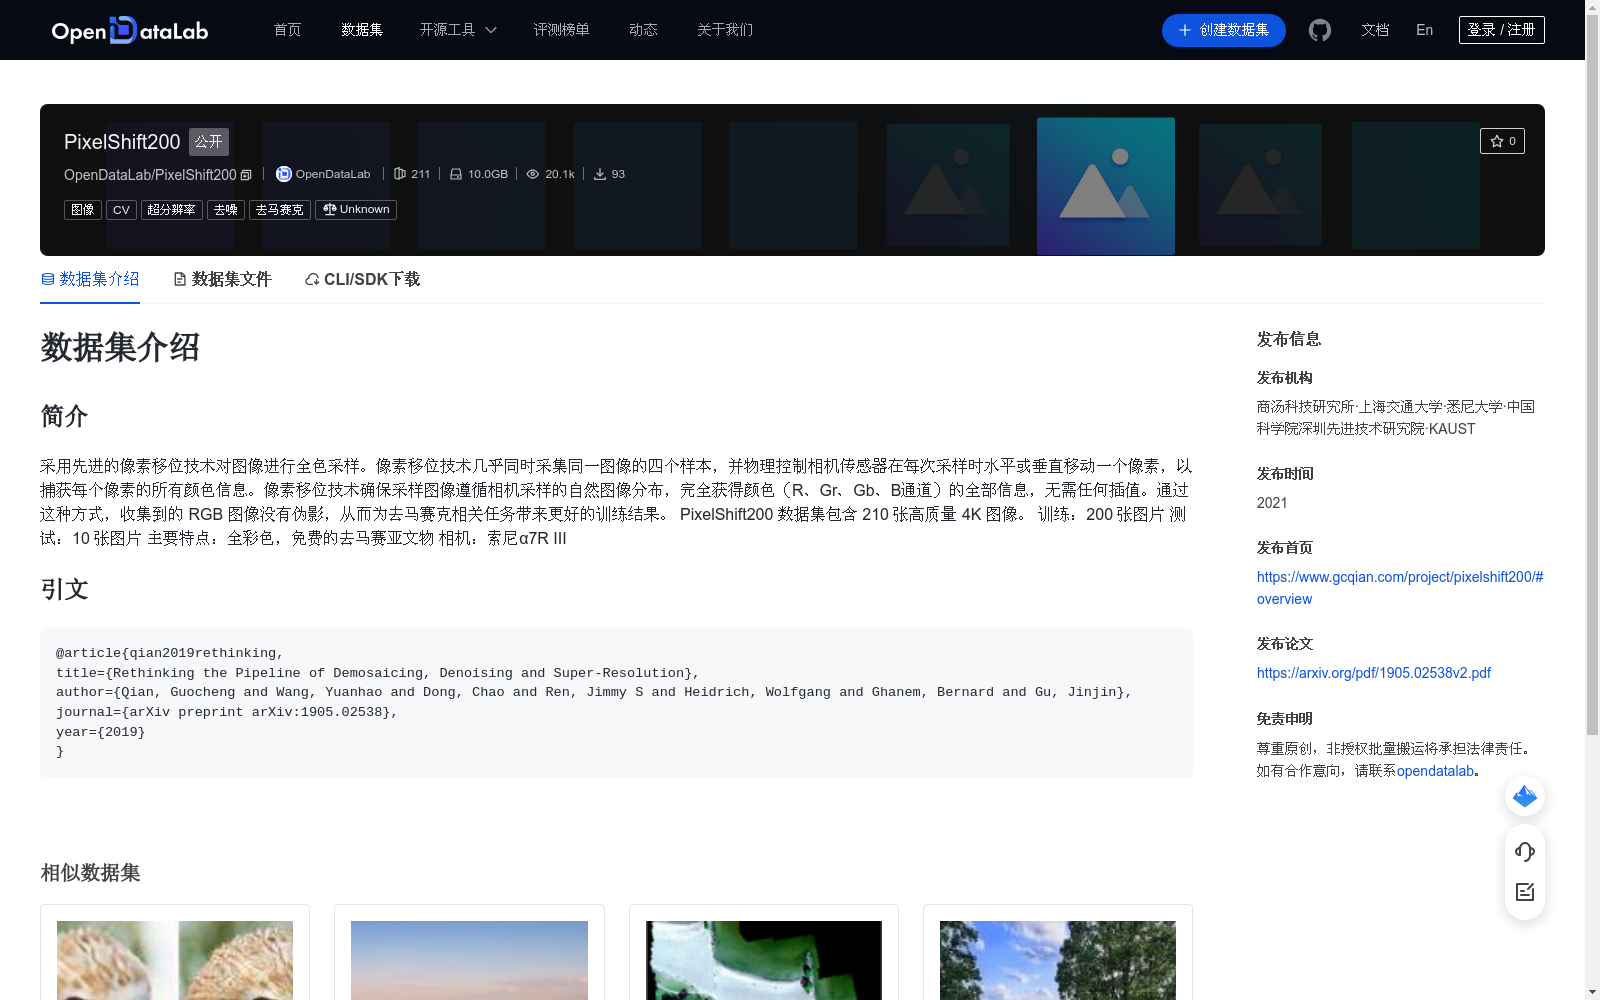Click the OpenDataLab logo
Image resolution: width=1600 pixels, height=1000 pixels.
click(130, 30)
